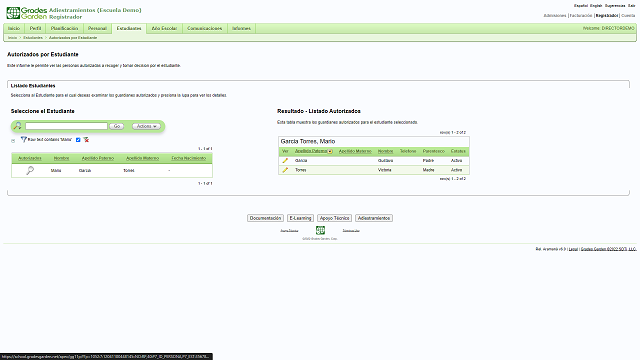Click the 'Victoria' name cell
This screenshot has width=640, height=360.
[384, 170]
